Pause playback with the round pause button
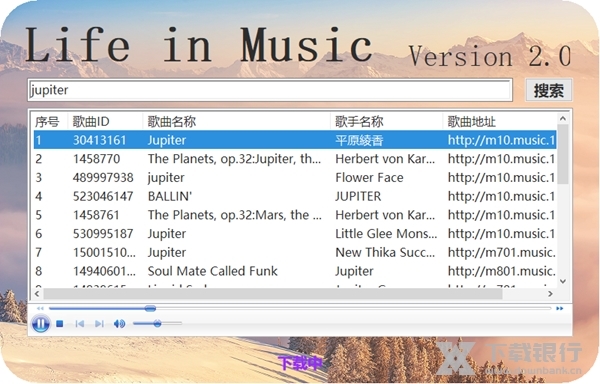This screenshot has height=384, width=600. click(41, 324)
